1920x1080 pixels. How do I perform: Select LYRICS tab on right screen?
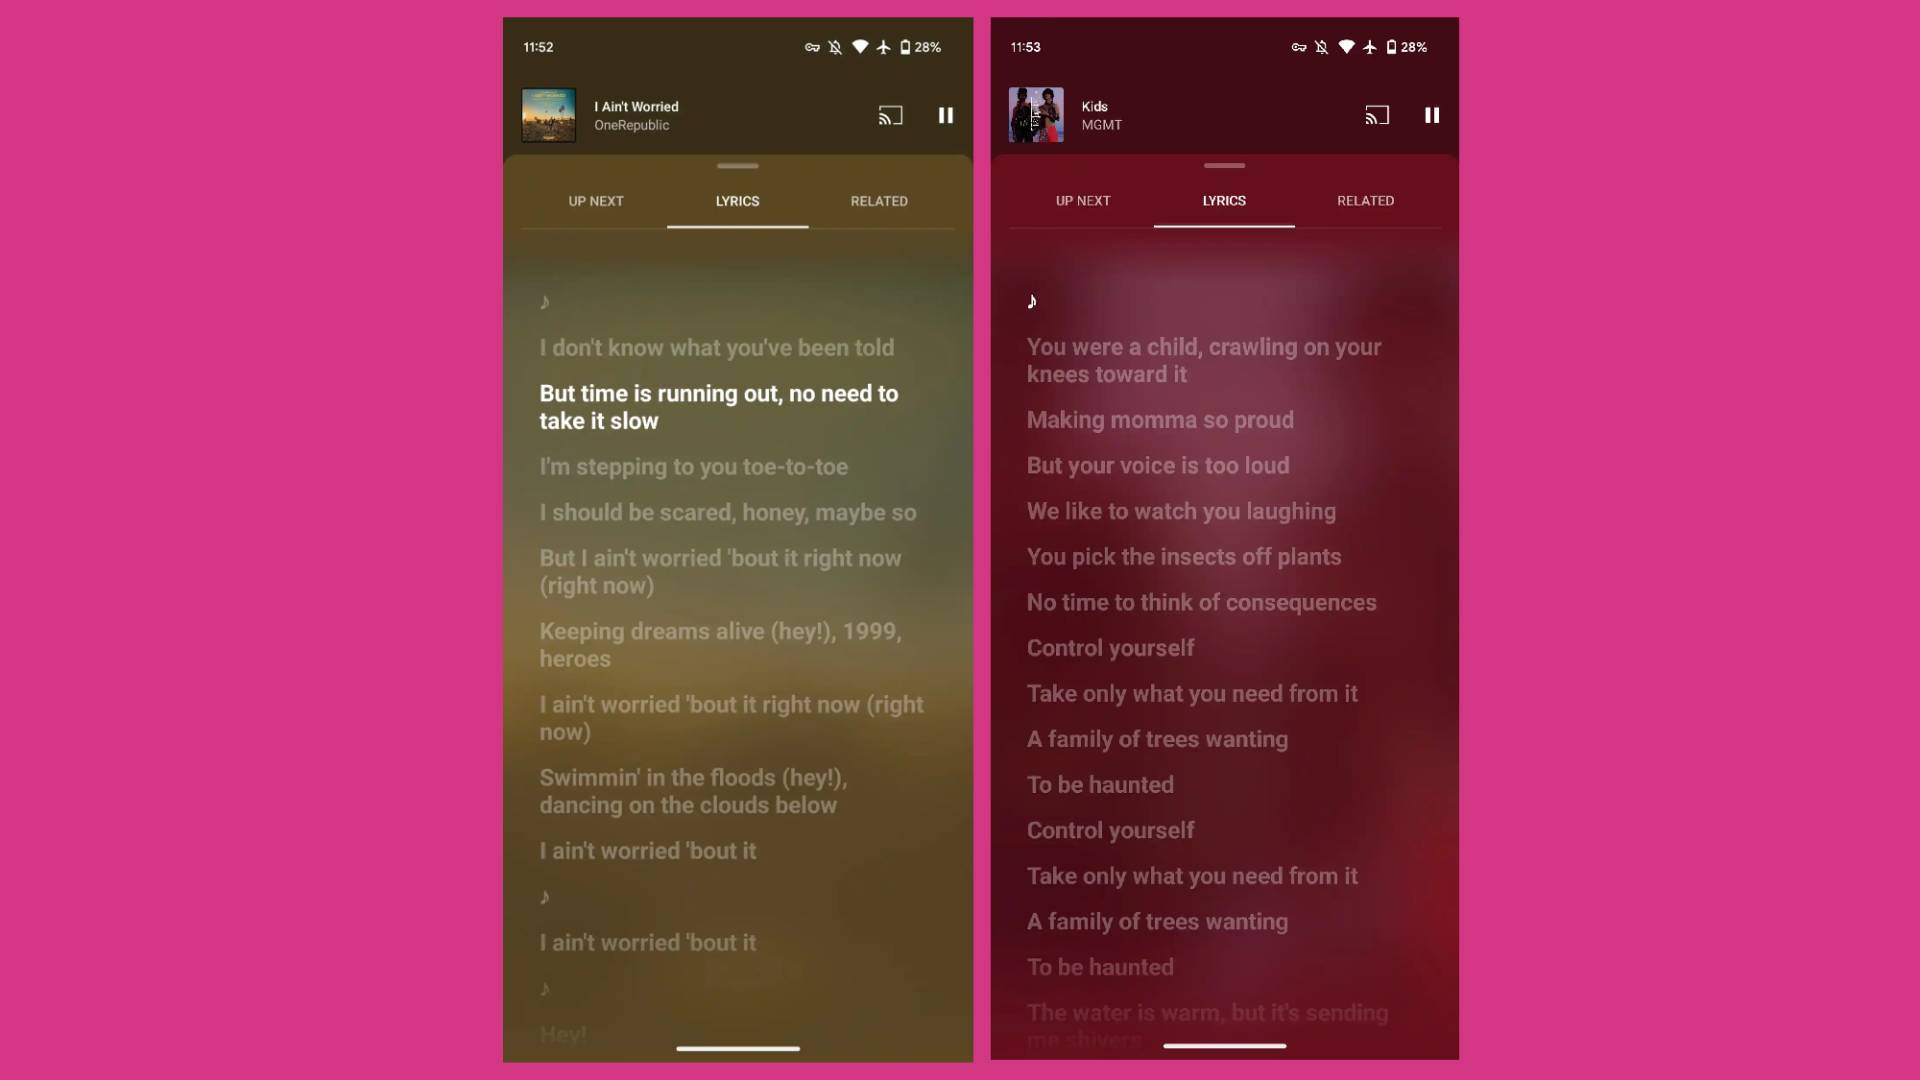point(1224,200)
